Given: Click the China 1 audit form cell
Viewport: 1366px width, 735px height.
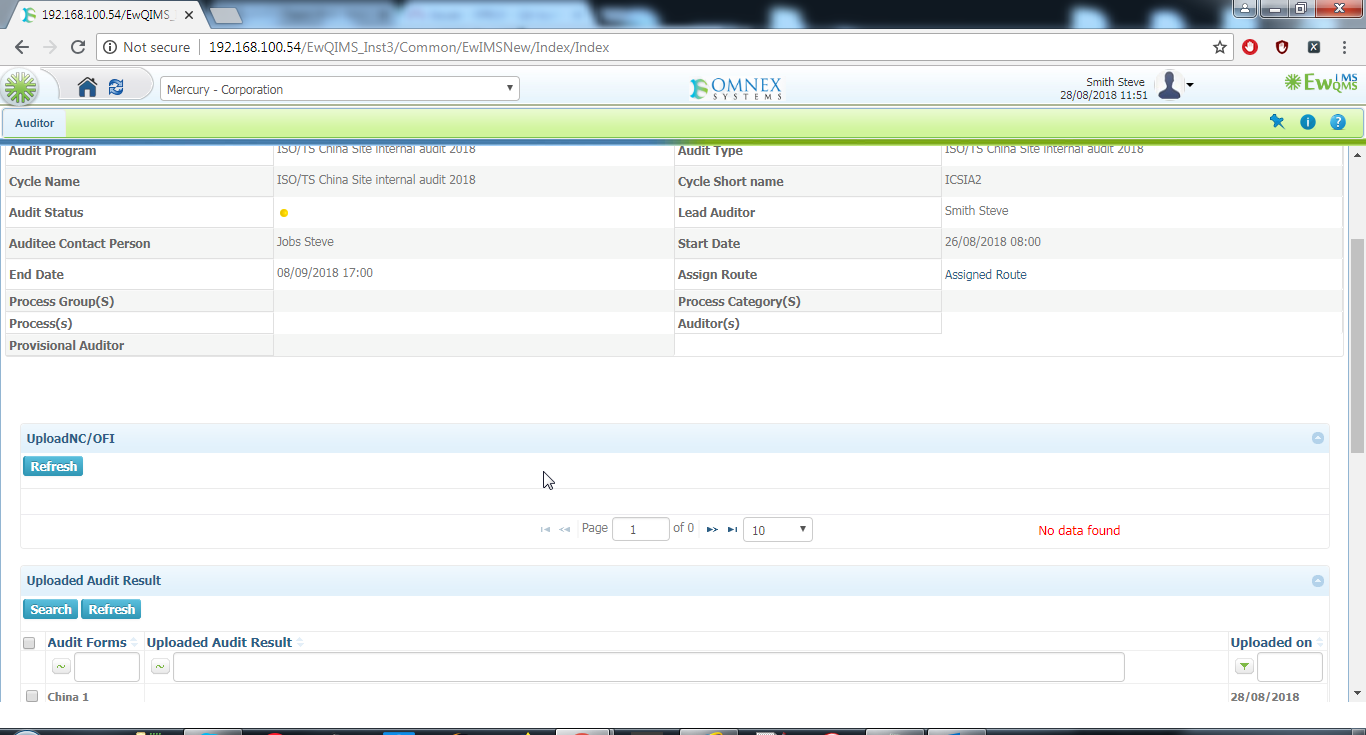Looking at the screenshot, I should pos(68,697).
